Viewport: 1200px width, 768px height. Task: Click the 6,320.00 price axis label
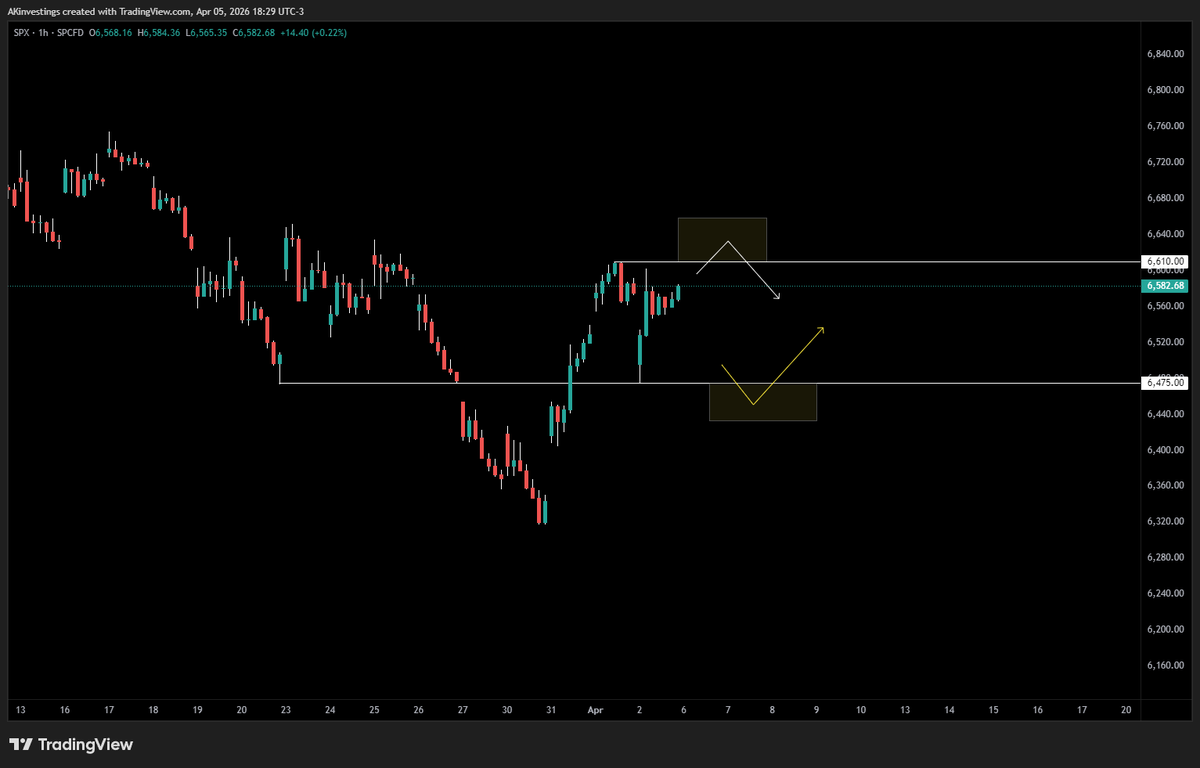[x=1165, y=522]
